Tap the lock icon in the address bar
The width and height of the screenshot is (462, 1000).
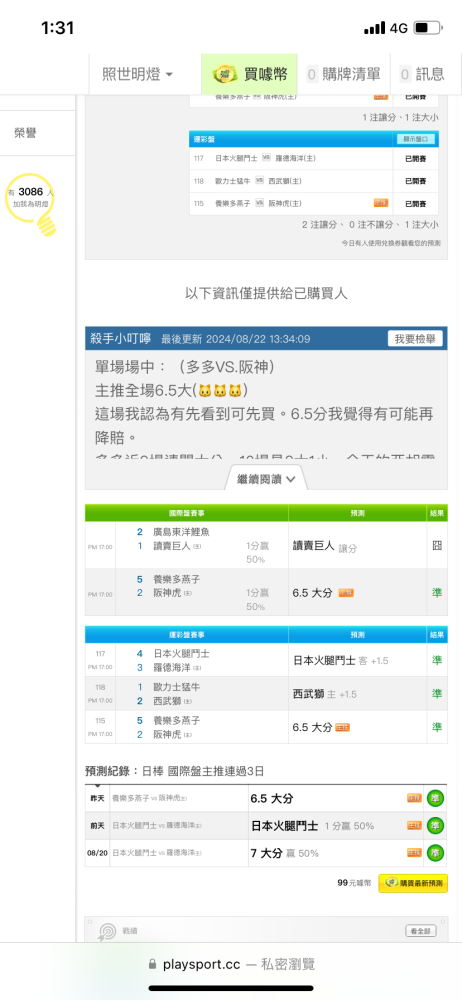[x=152, y=964]
